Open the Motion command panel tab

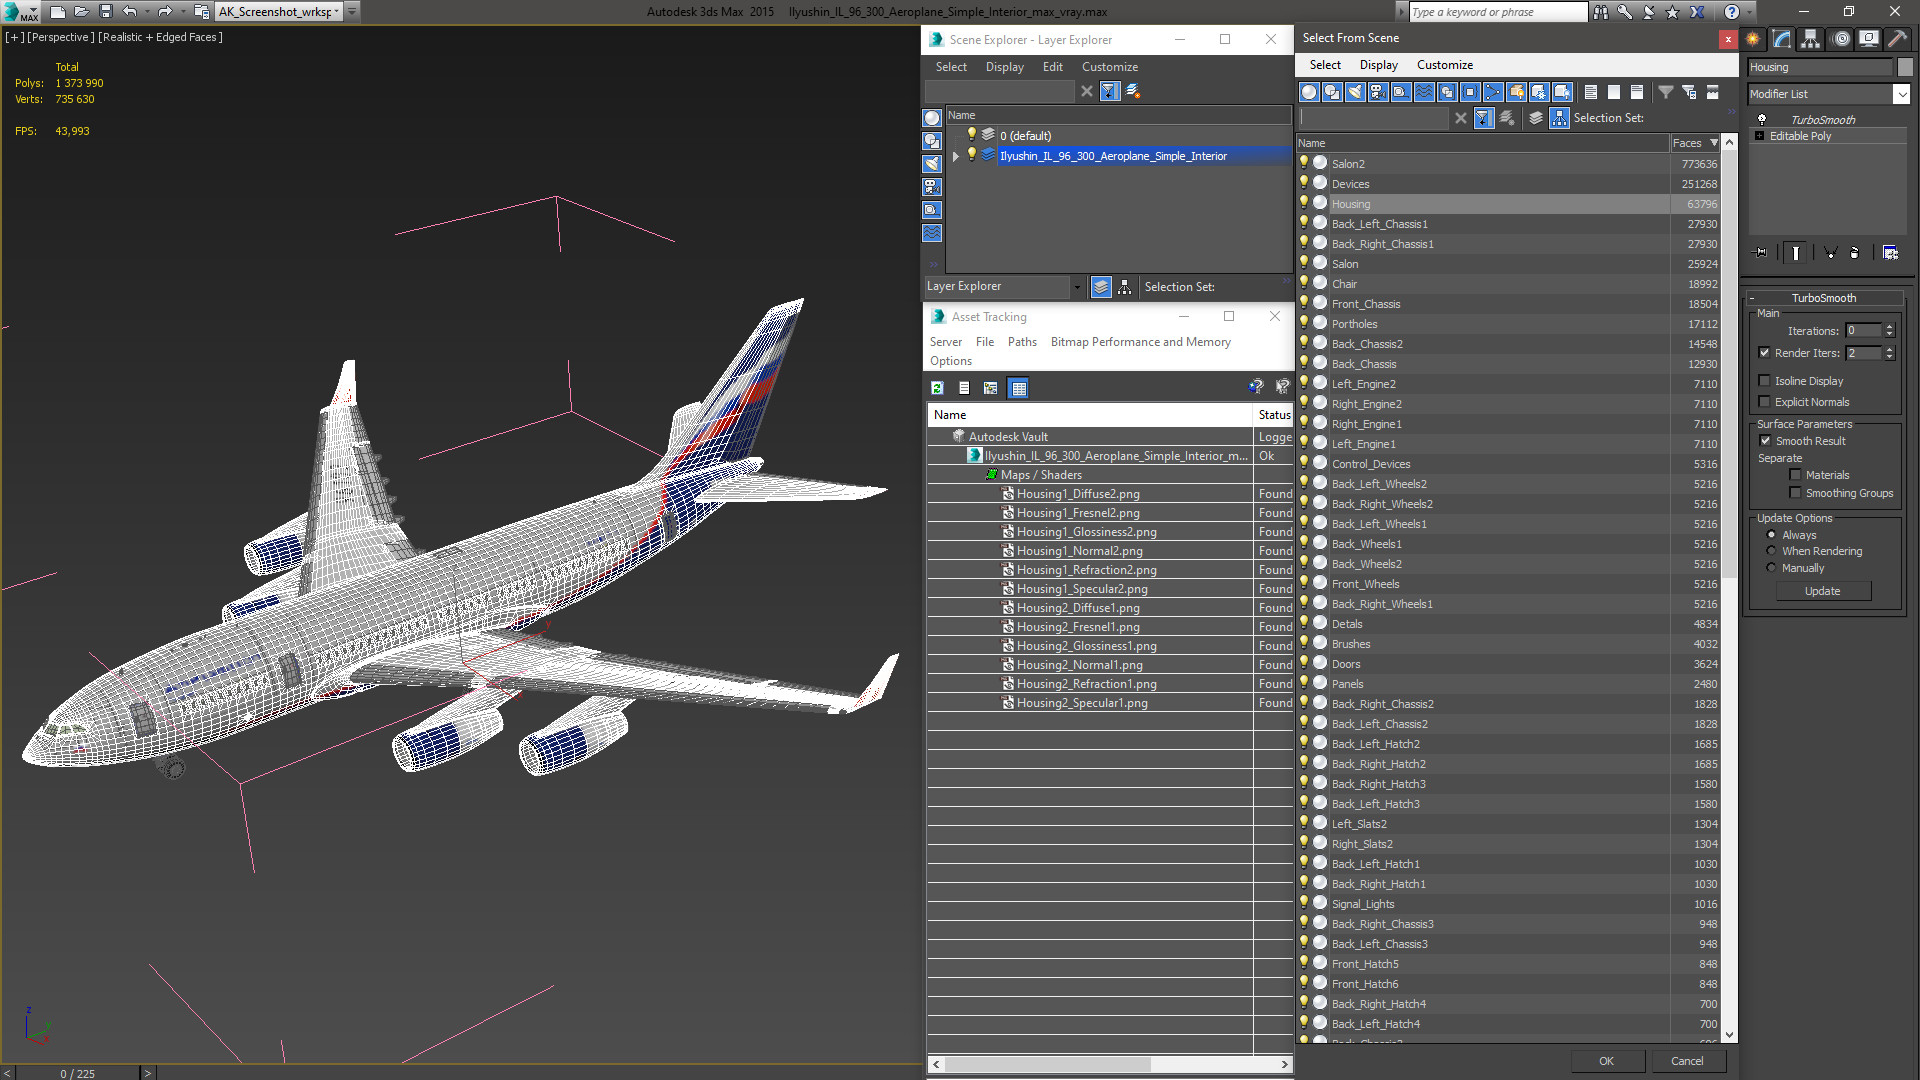(1841, 39)
